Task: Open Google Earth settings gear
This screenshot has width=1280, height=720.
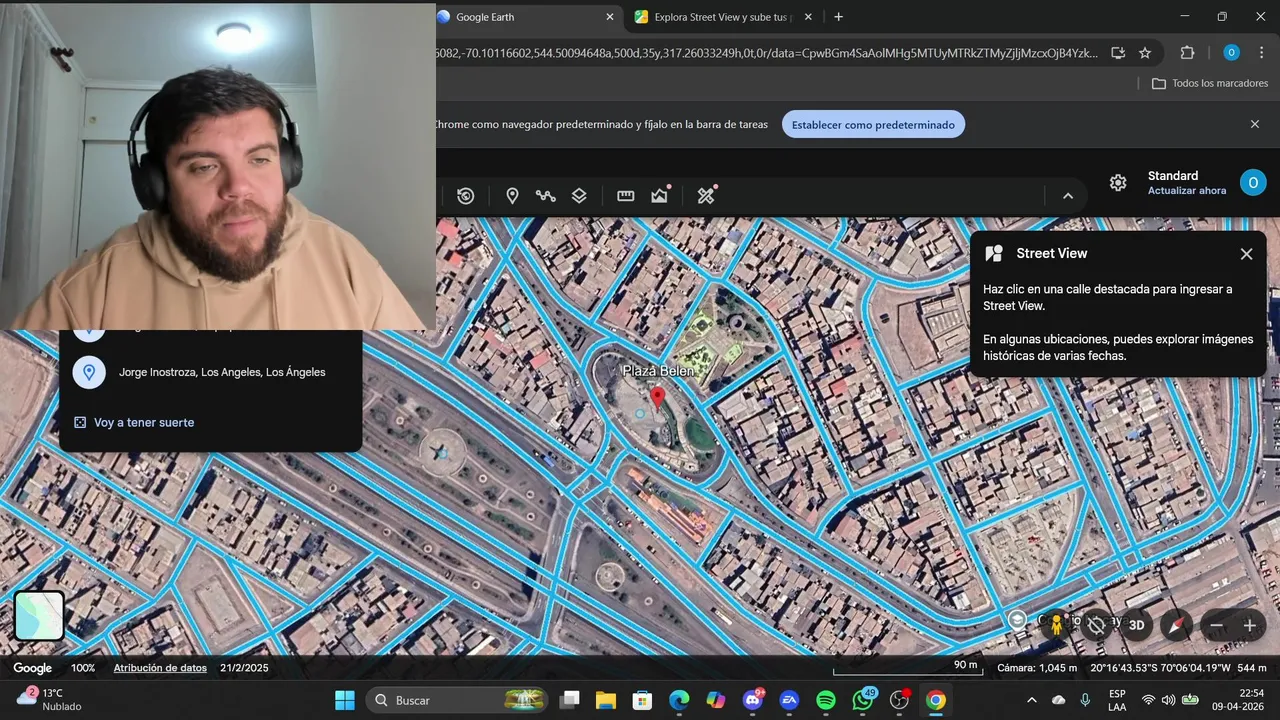Action: point(1118,183)
